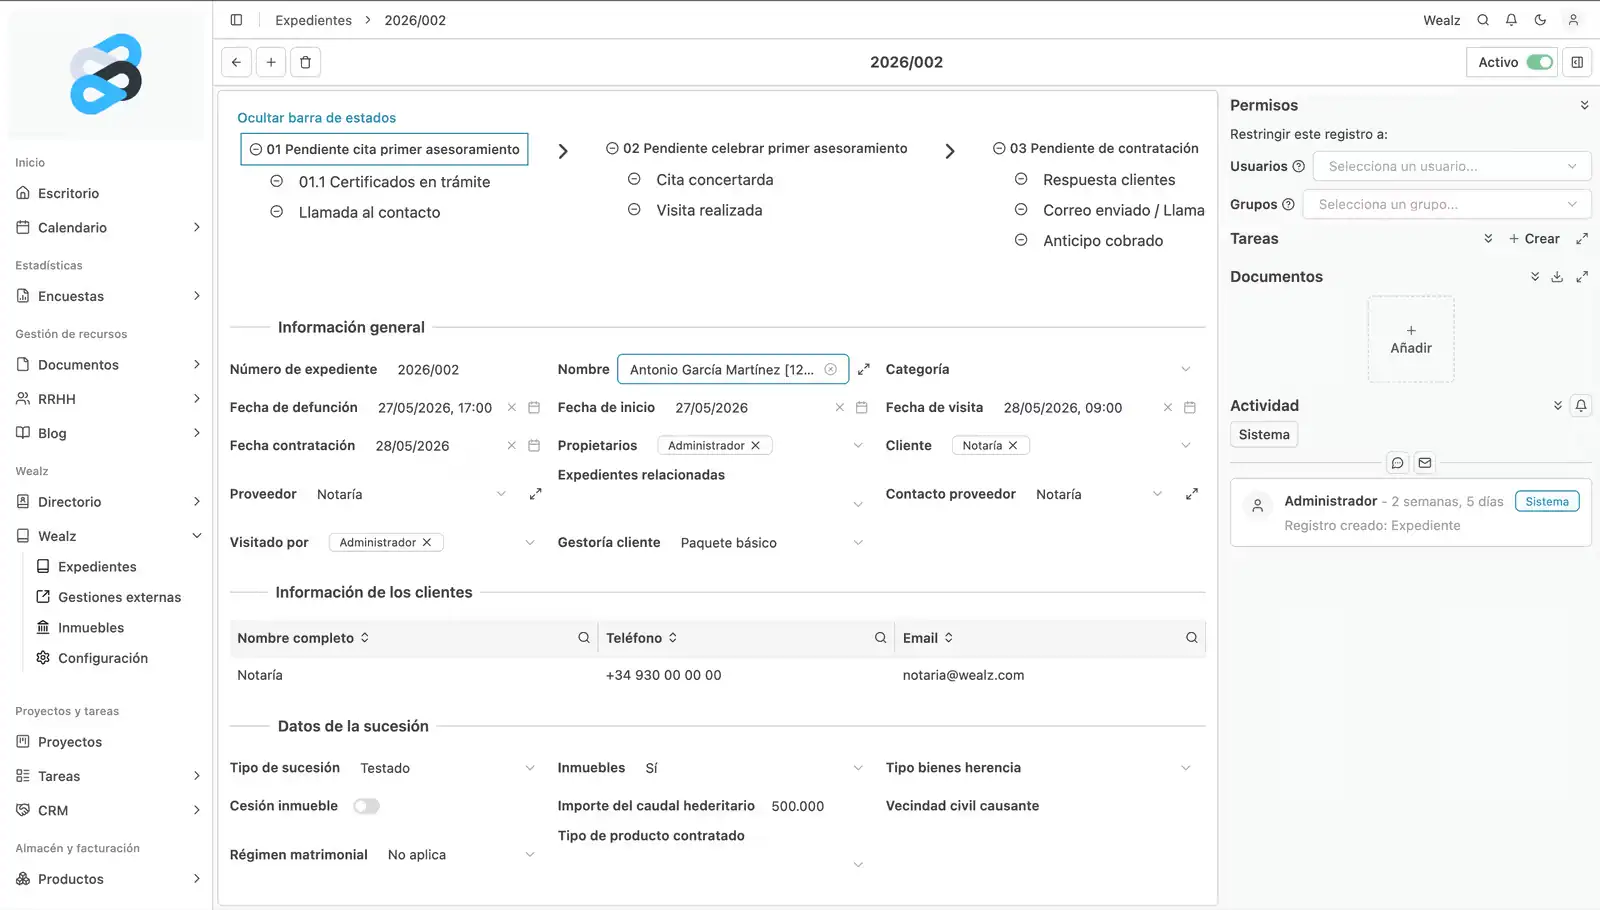This screenshot has height=910, width=1600.
Task: Click the Sistema filter button in Actividad
Action: point(1264,435)
